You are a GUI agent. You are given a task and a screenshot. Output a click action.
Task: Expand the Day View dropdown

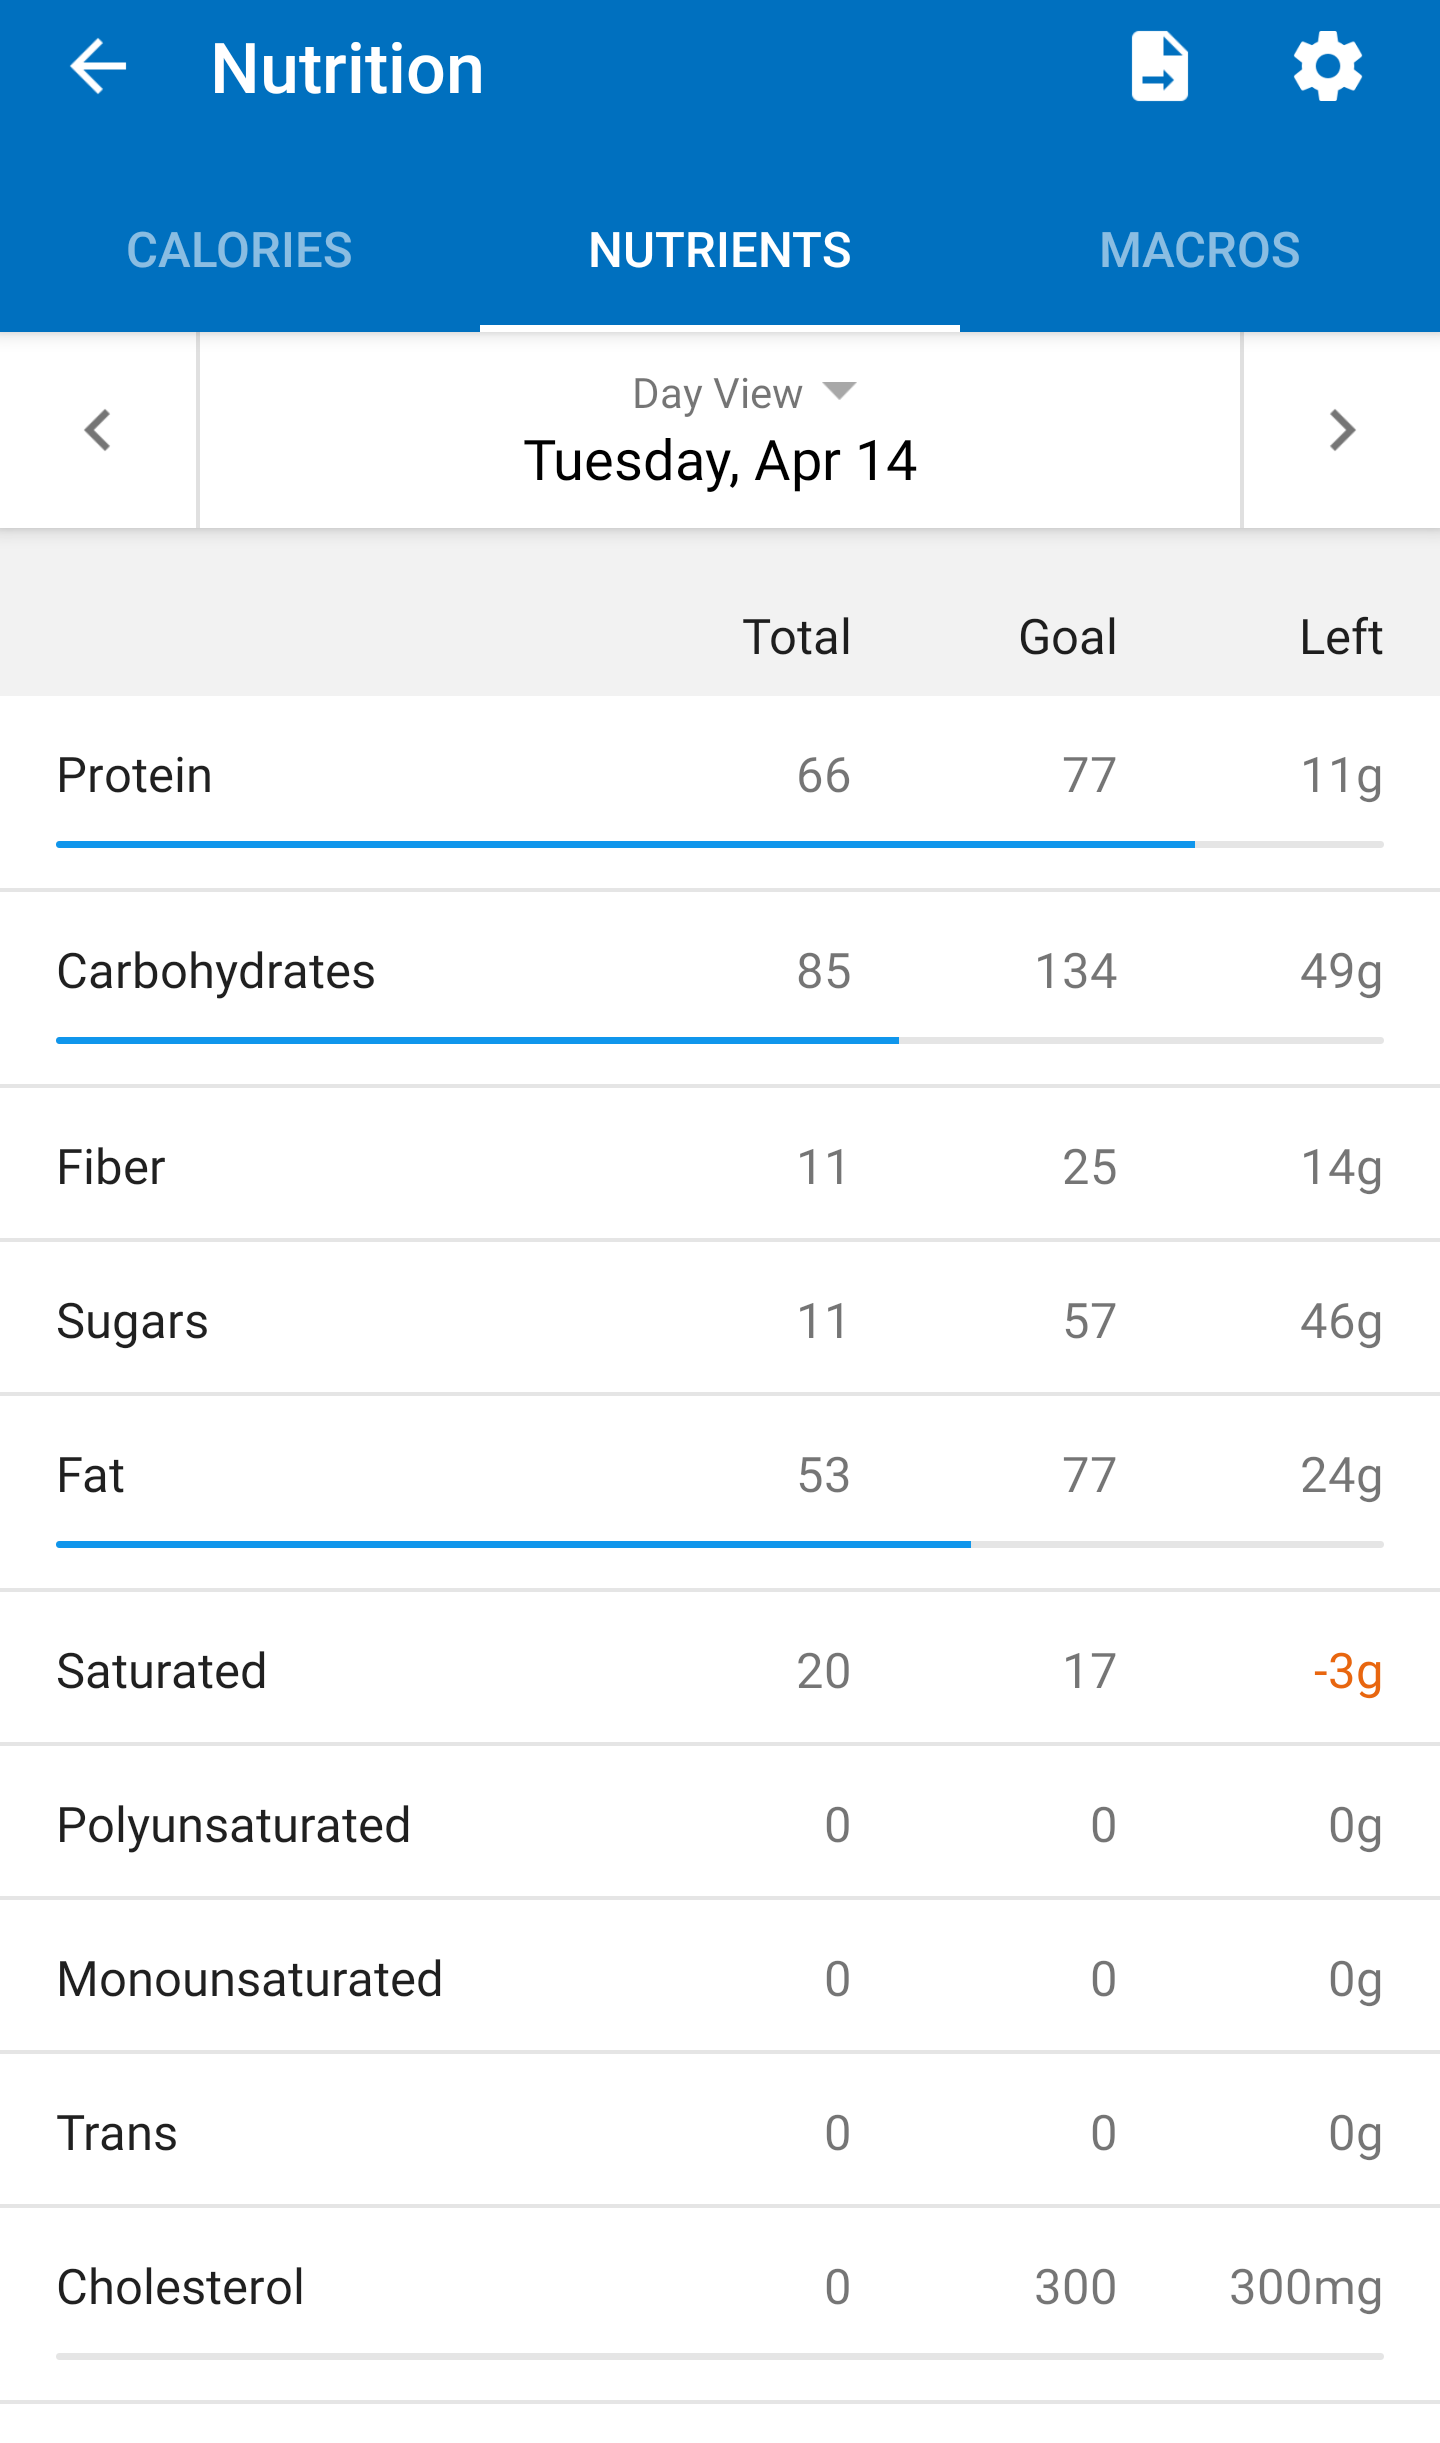744,393
